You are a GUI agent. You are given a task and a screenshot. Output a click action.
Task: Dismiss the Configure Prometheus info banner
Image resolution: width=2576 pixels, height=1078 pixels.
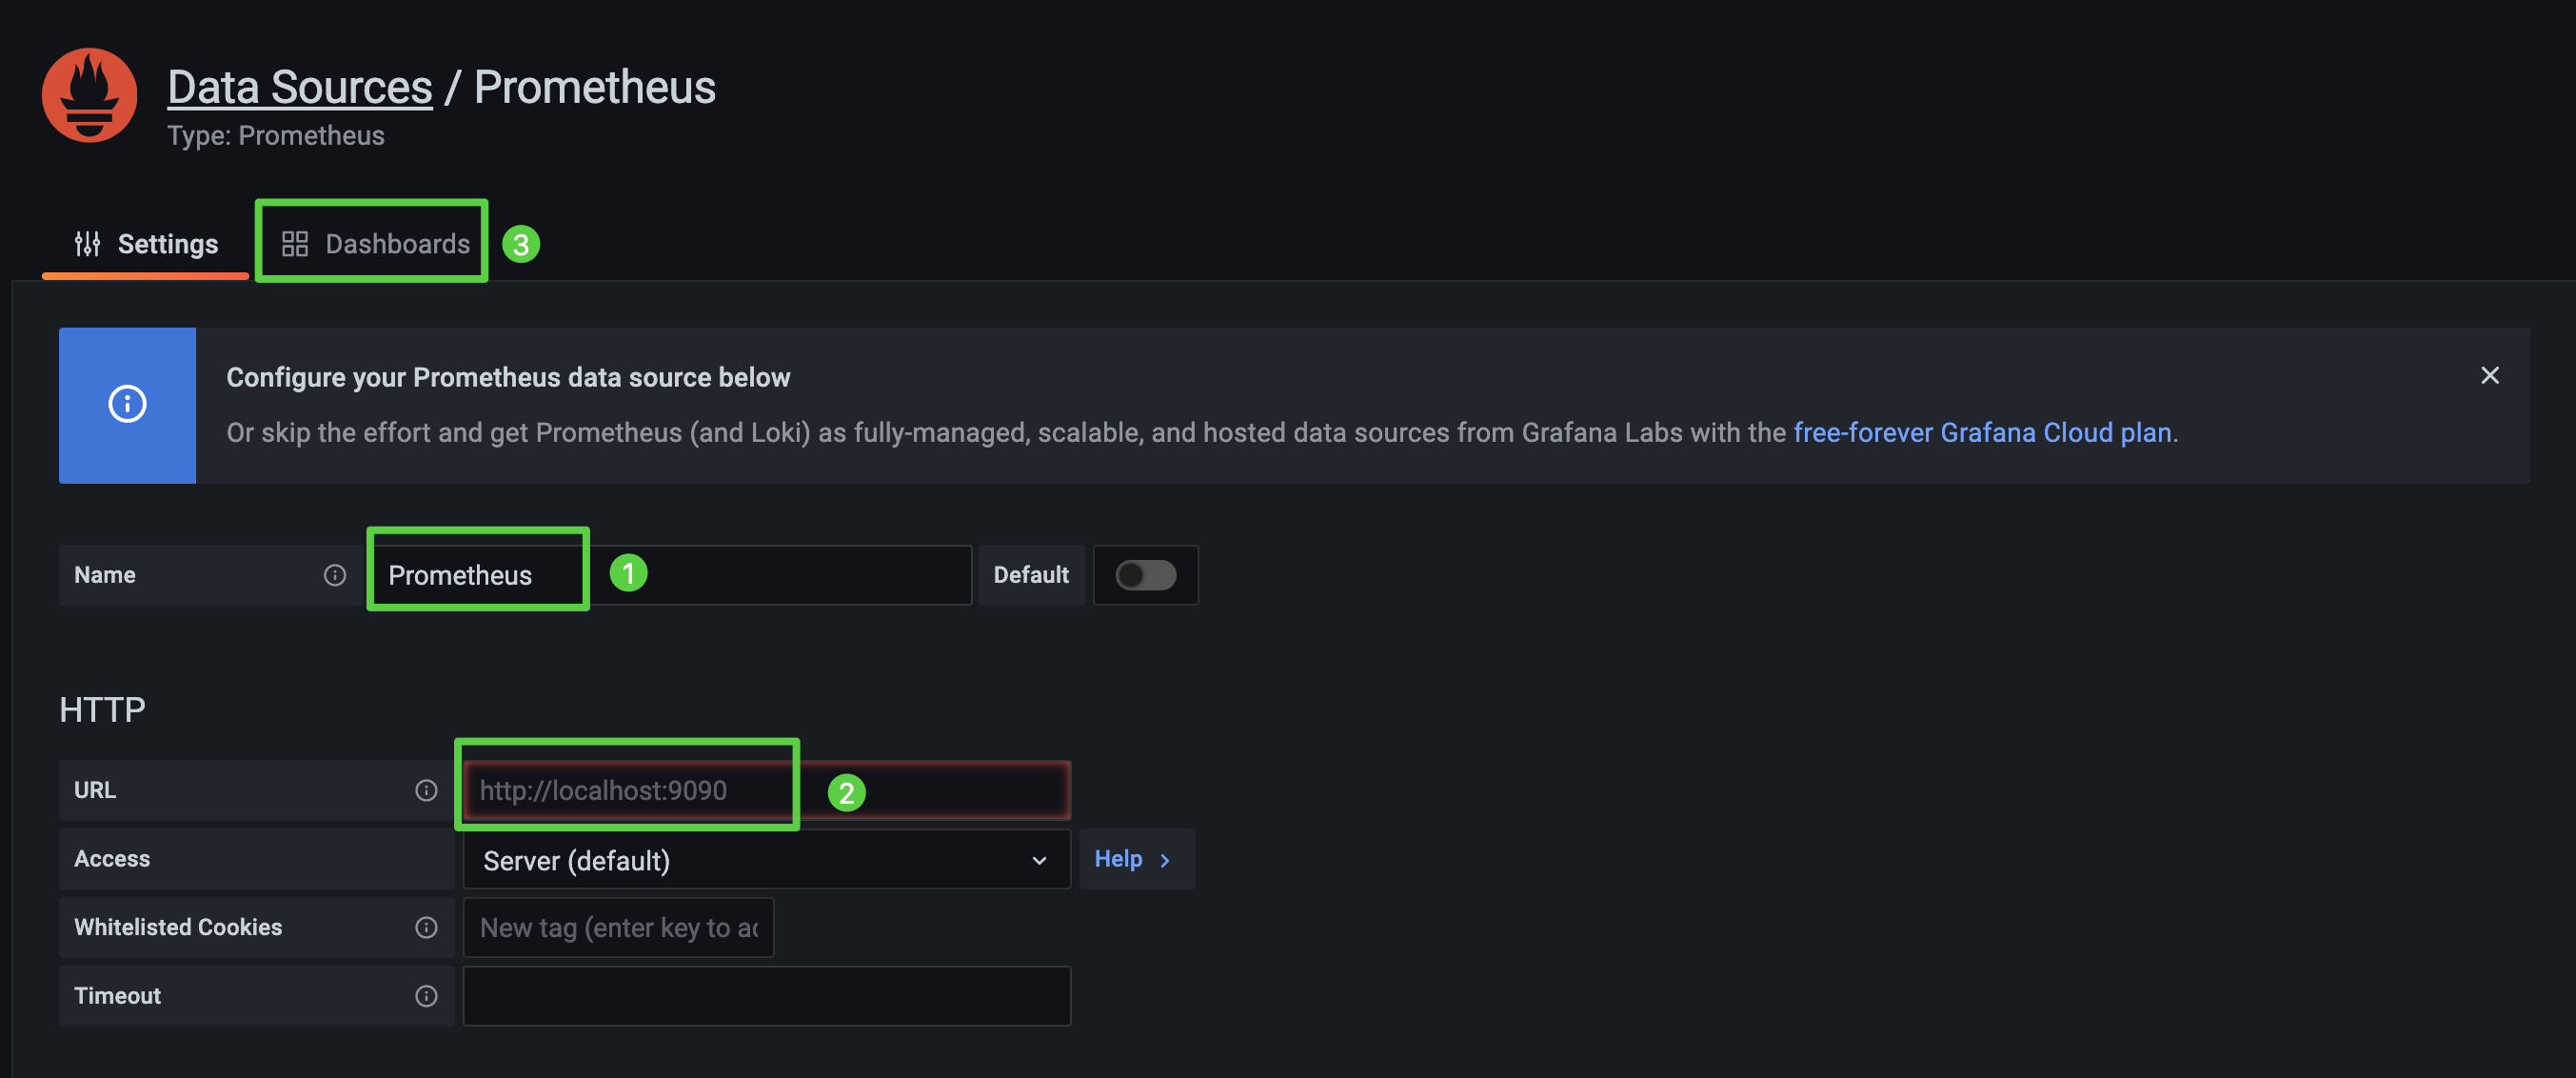click(2489, 375)
